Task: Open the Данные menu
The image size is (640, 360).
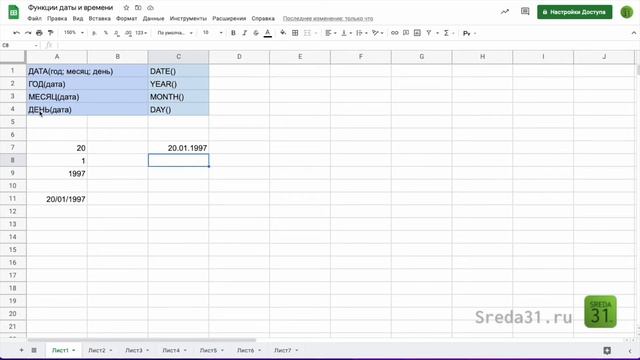Action: click(153, 18)
